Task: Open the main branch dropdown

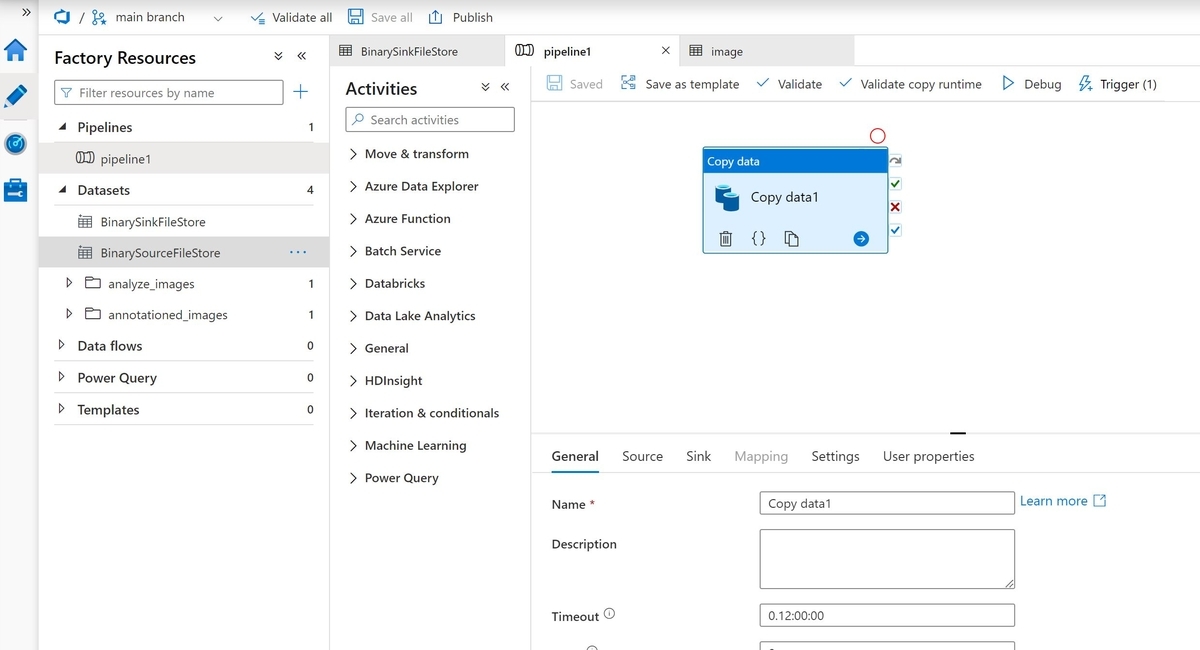Action: (157, 17)
